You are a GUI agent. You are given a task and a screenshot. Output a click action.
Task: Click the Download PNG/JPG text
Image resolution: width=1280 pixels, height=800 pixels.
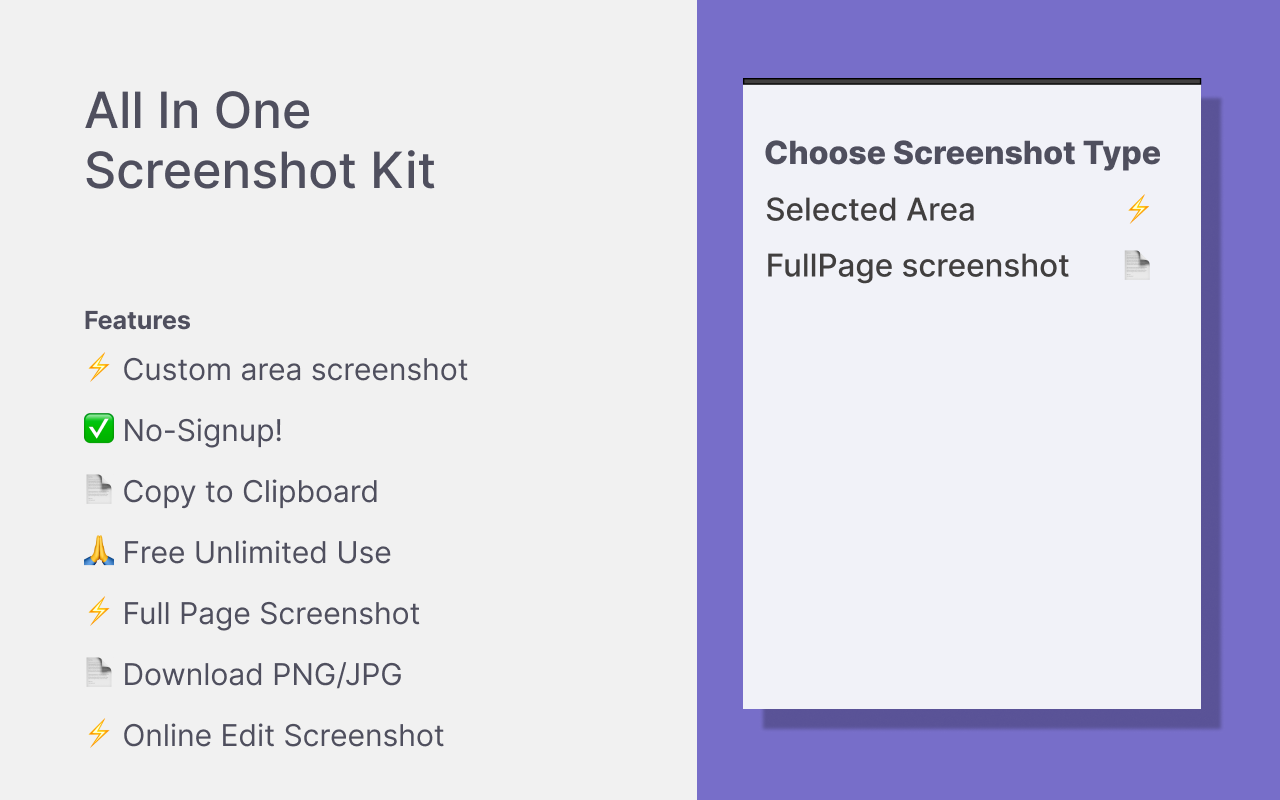click(x=262, y=675)
